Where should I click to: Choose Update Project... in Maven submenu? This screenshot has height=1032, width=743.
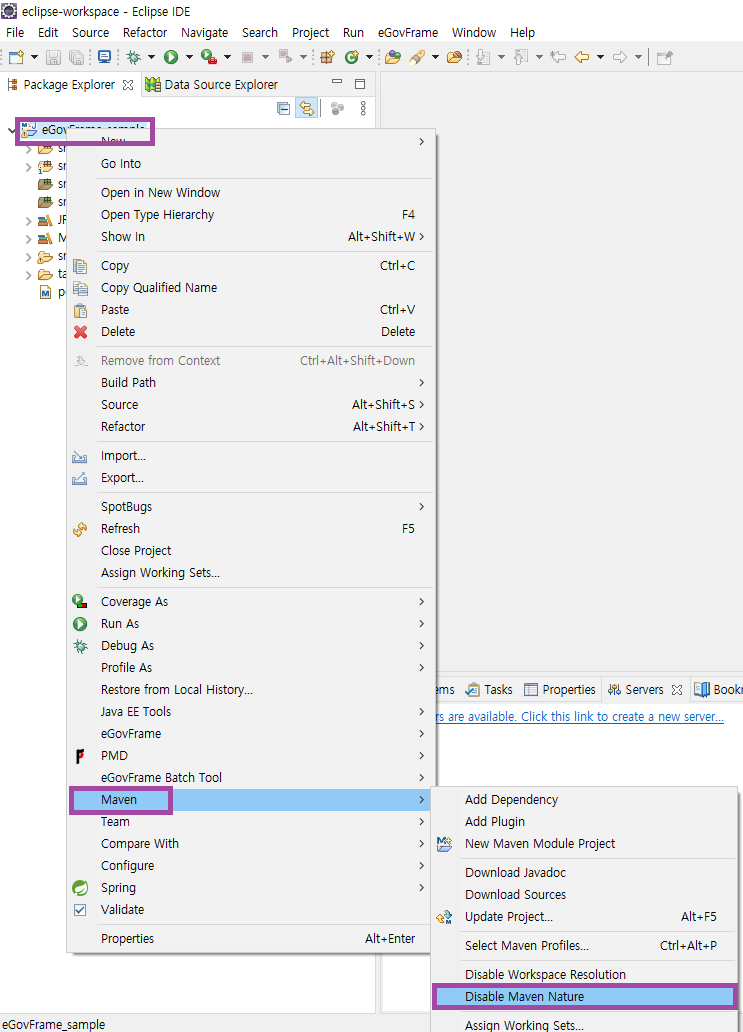click(584, 917)
